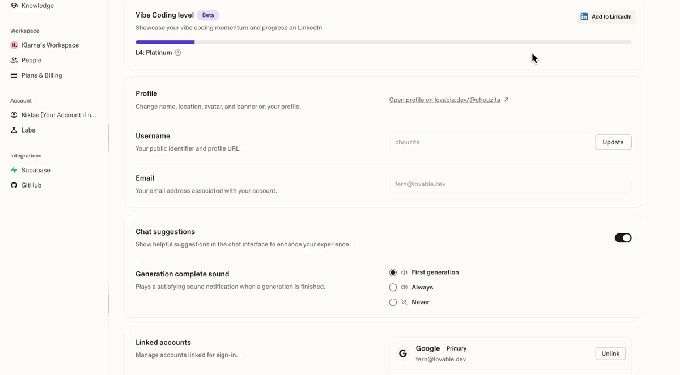The height and width of the screenshot is (375, 680).
Task: Select the First generation sound option
Action: pos(393,273)
